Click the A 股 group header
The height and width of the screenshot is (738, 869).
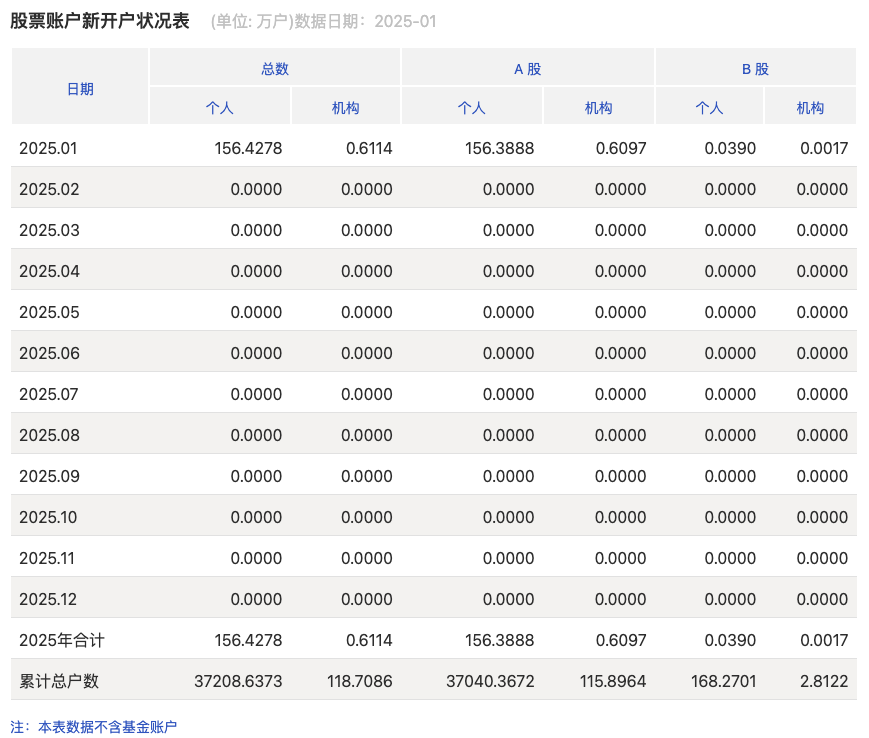coord(527,69)
